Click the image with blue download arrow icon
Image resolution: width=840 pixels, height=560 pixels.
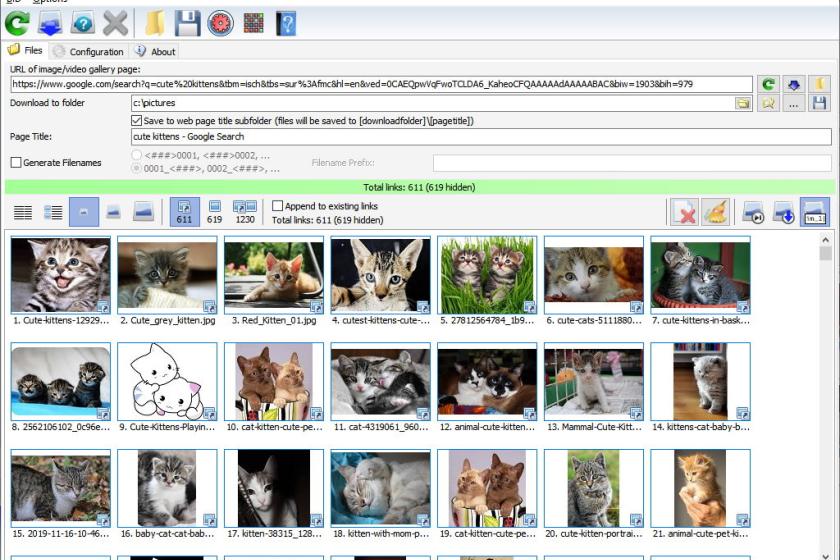[x=784, y=212]
